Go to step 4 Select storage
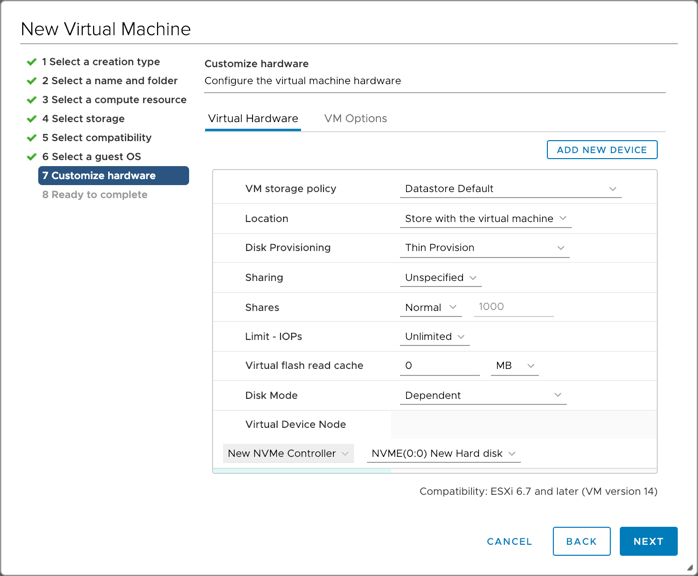Viewport: 698px width, 576px height. (83, 119)
